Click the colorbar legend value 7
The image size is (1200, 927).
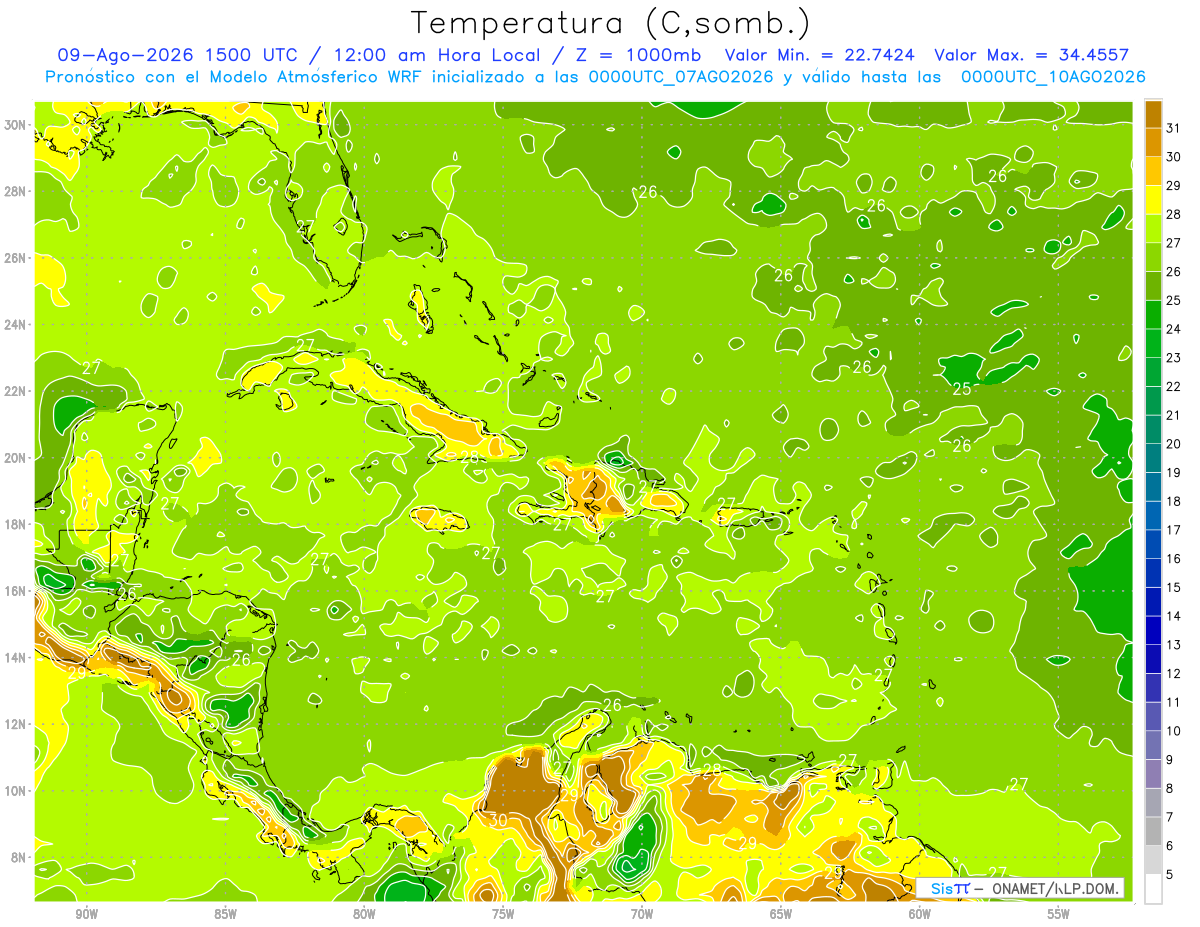tap(1170, 817)
